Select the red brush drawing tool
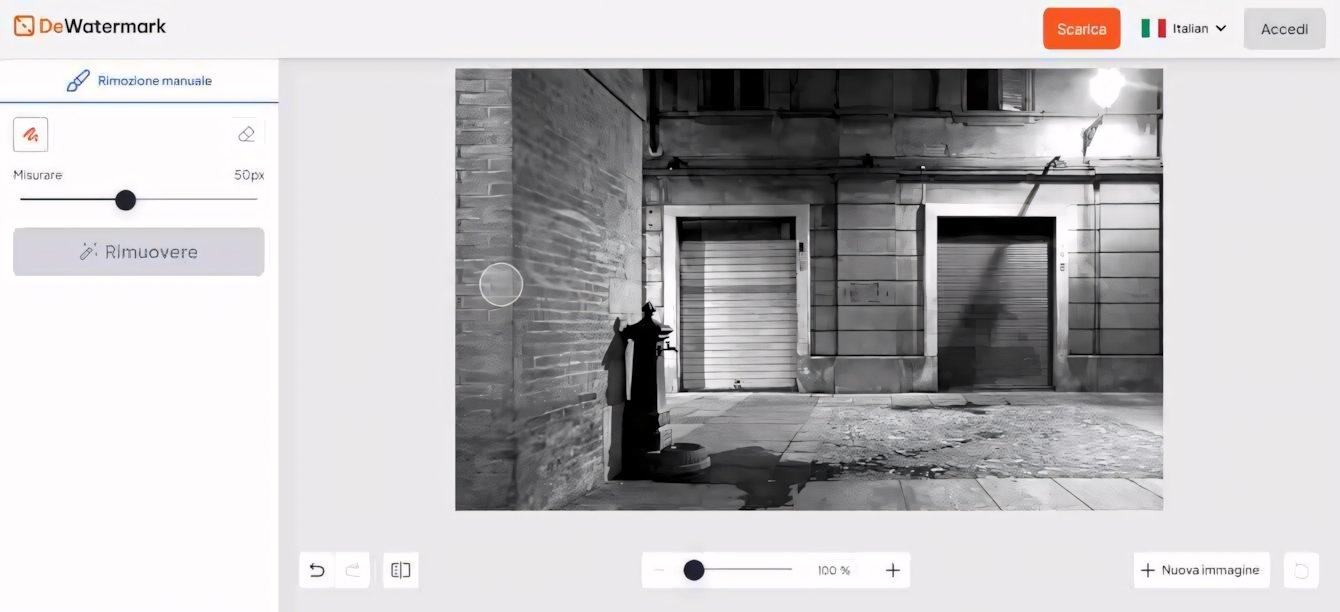 point(31,134)
